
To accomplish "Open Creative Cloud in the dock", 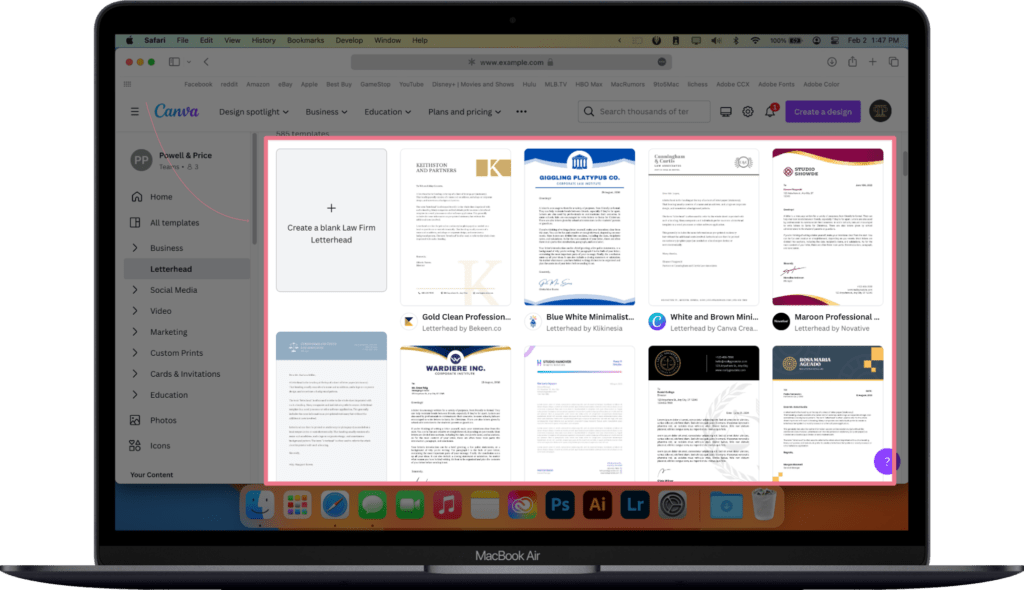I will (522, 505).
